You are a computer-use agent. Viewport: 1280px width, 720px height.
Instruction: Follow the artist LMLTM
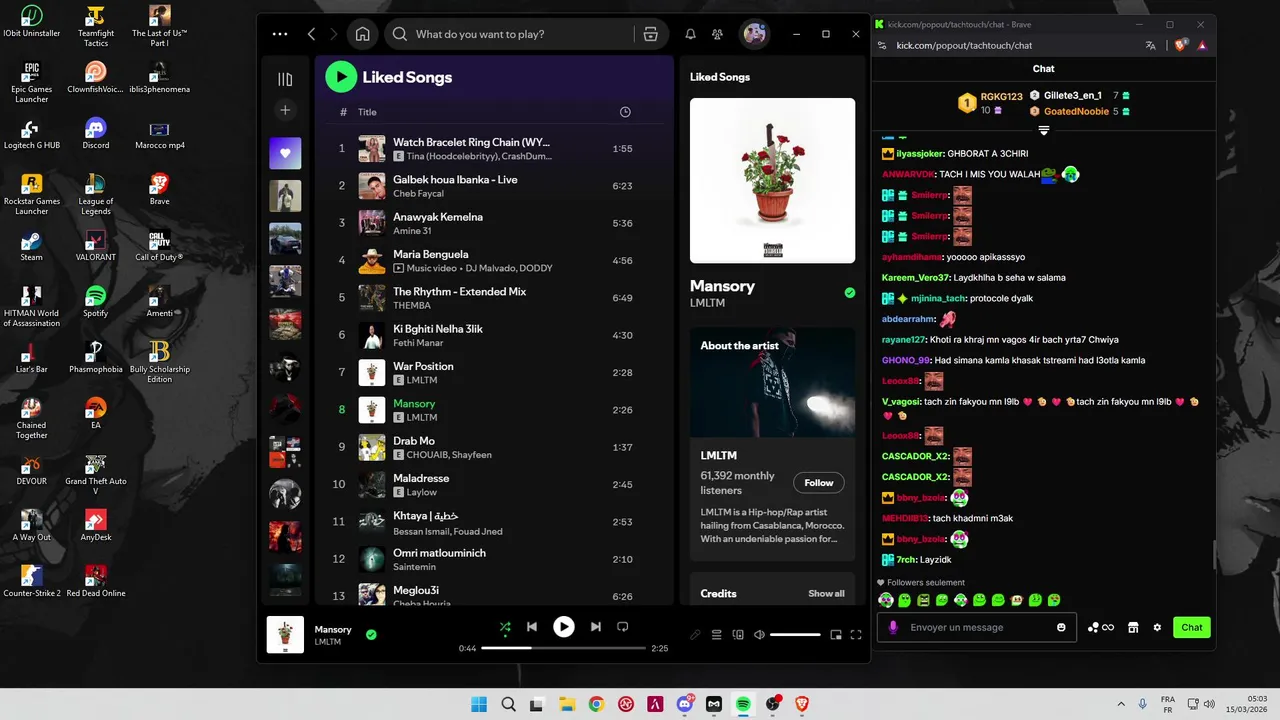[819, 483]
